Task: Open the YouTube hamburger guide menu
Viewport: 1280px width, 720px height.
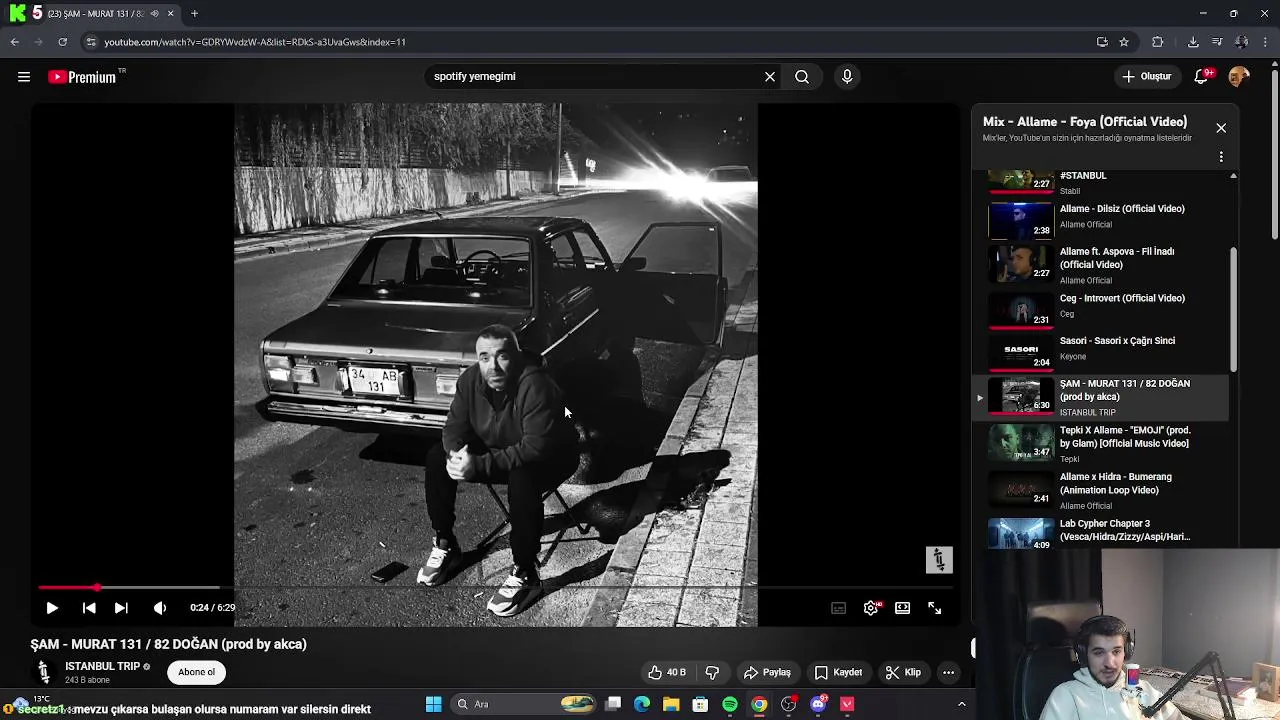Action: [24, 77]
